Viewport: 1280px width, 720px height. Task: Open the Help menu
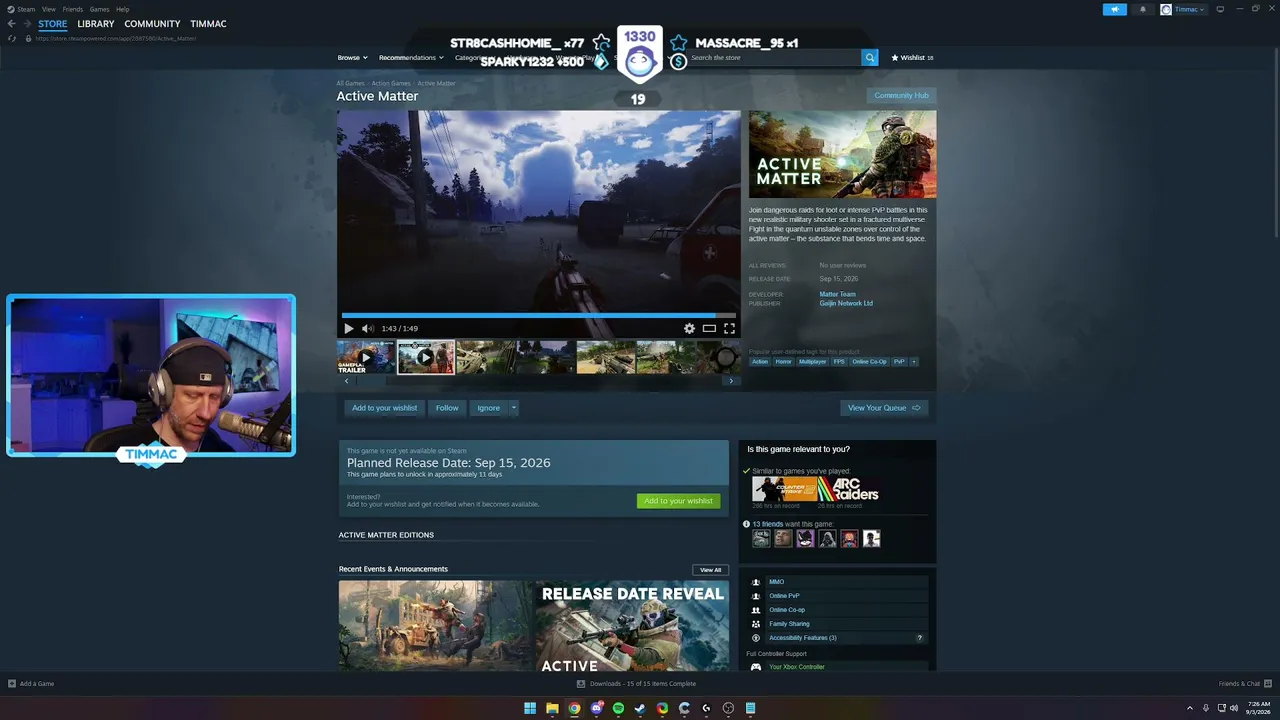(x=122, y=9)
